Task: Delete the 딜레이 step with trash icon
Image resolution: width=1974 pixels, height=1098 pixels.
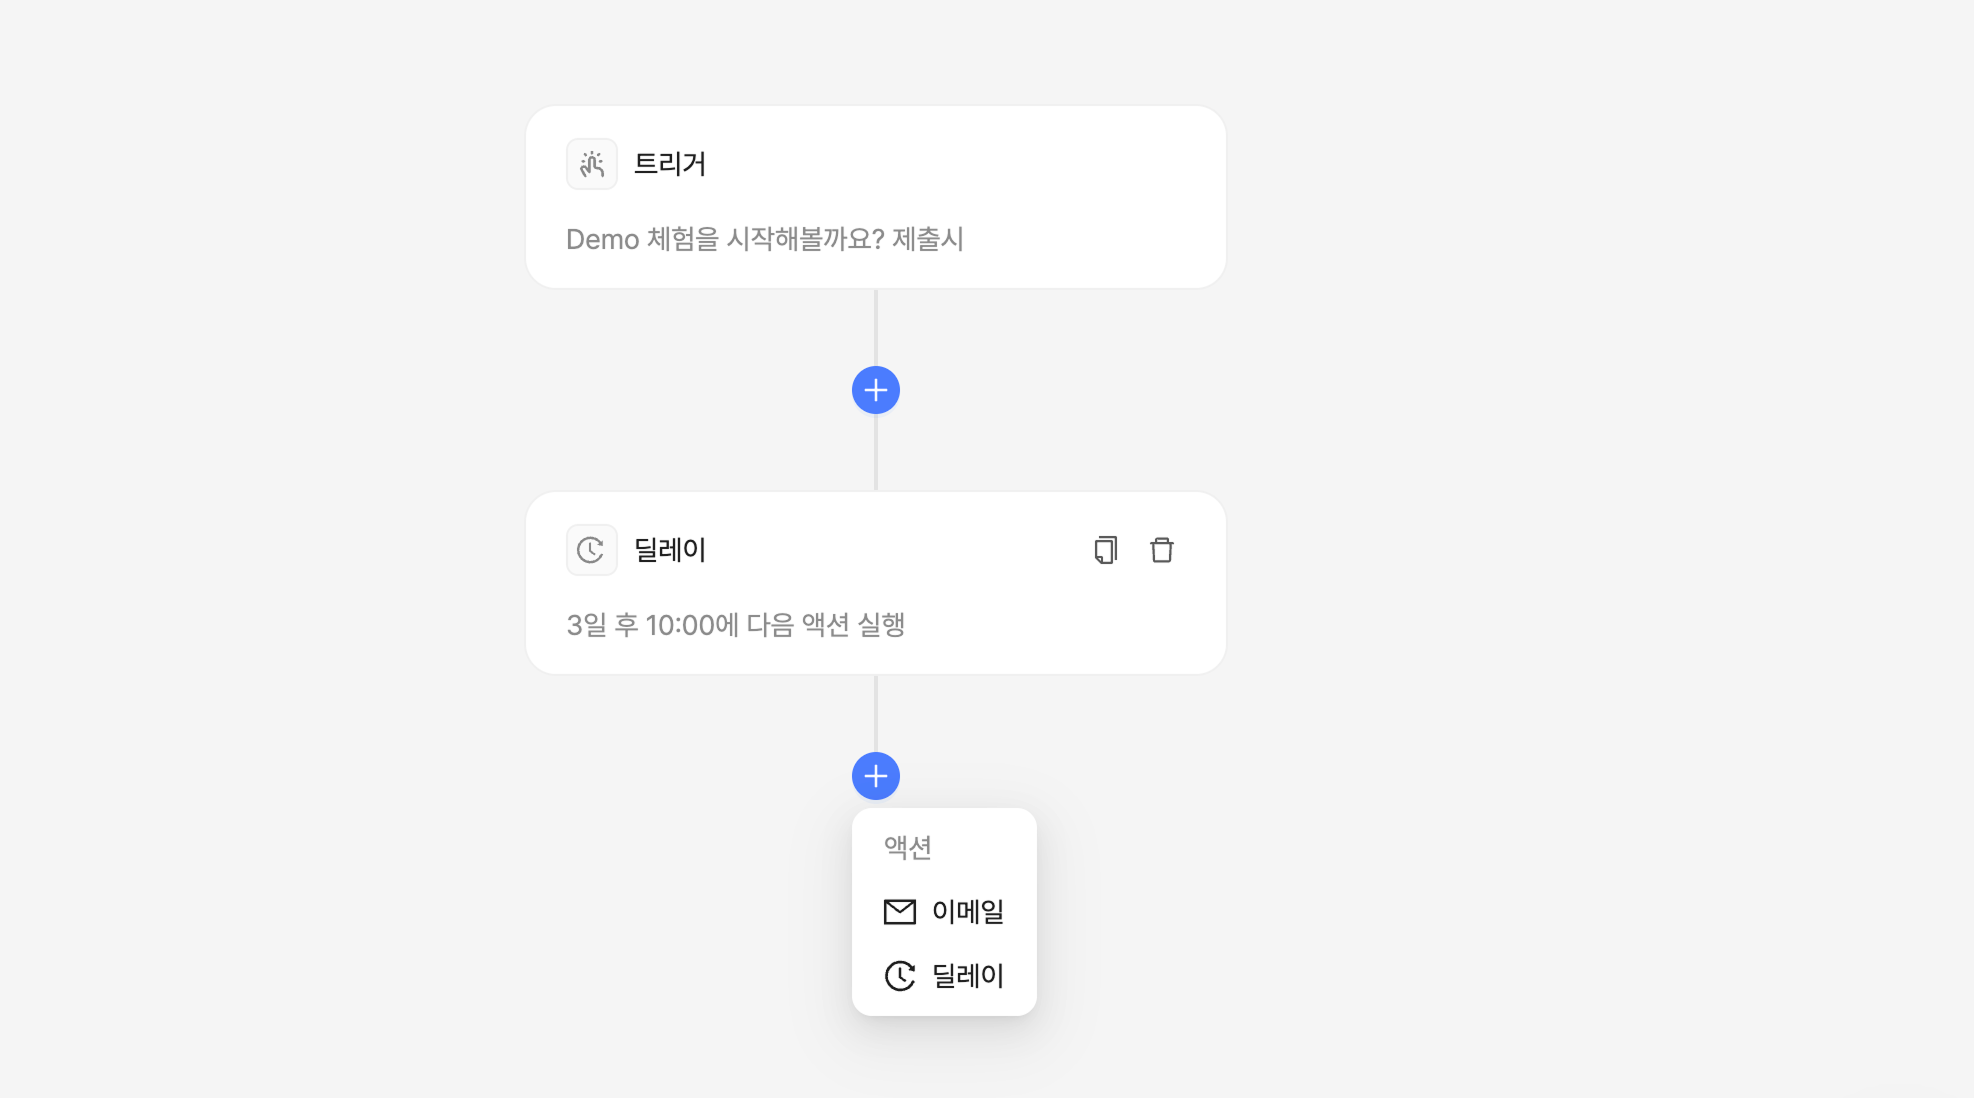Action: 1161,550
